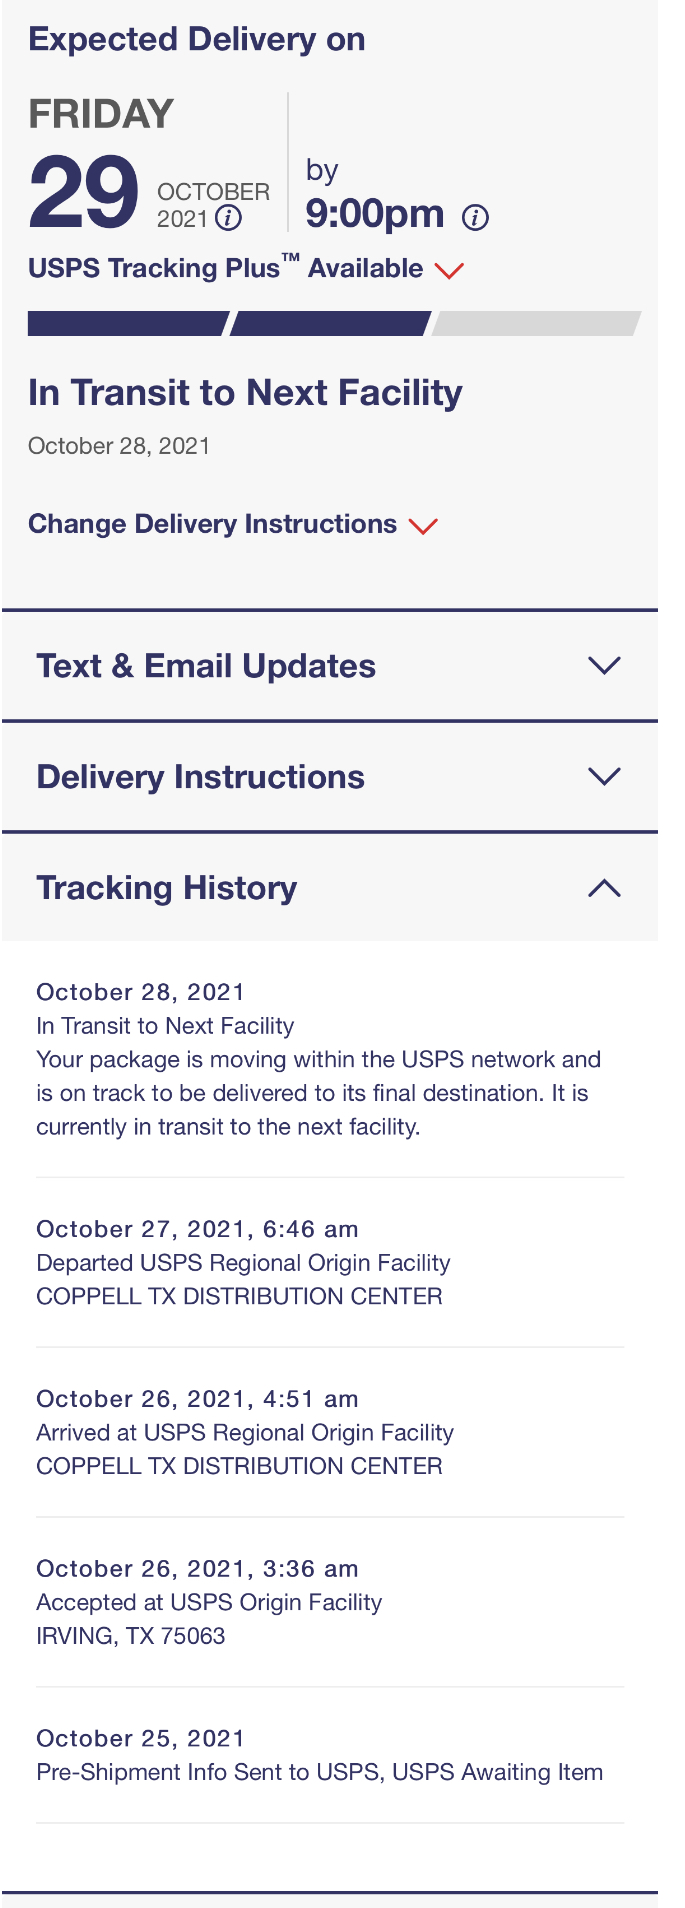
Task: Click red chevron beside Change Delivery Instructions
Action: click(424, 526)
